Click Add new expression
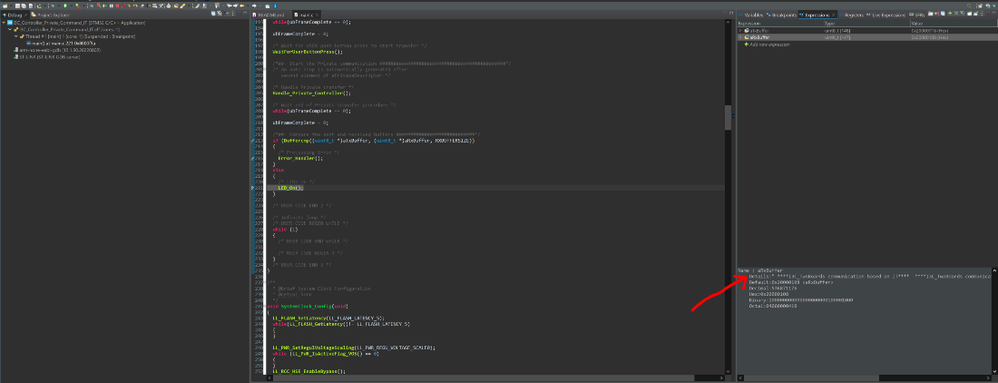This screenshot has width=998, height=383. (x=767, y=45)
